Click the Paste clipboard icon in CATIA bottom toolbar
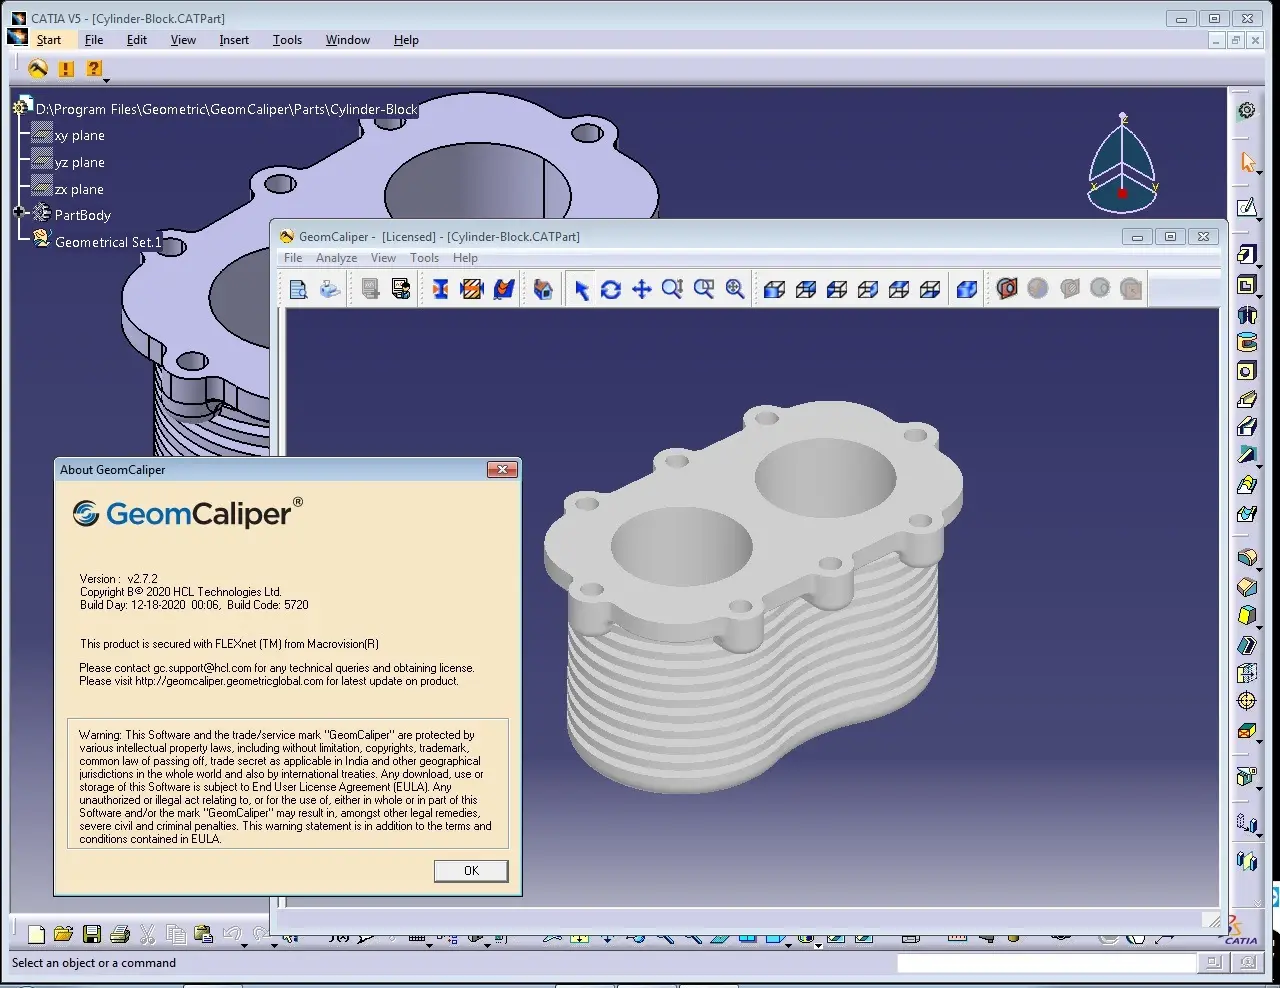Image resolution: width=1280 pixels, height=988 pixels. point(203,935)
